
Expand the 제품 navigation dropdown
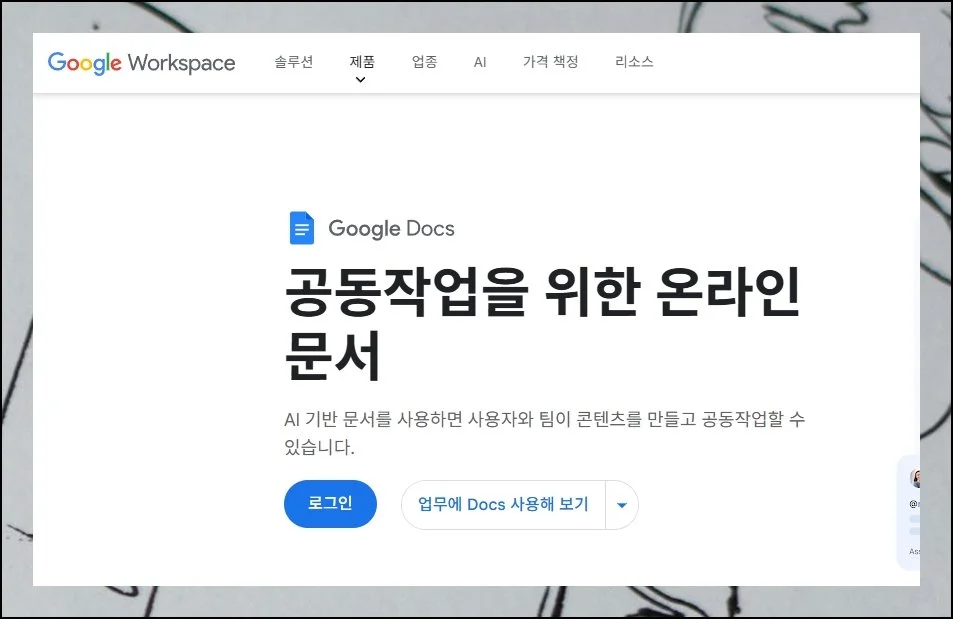point(360,61)
